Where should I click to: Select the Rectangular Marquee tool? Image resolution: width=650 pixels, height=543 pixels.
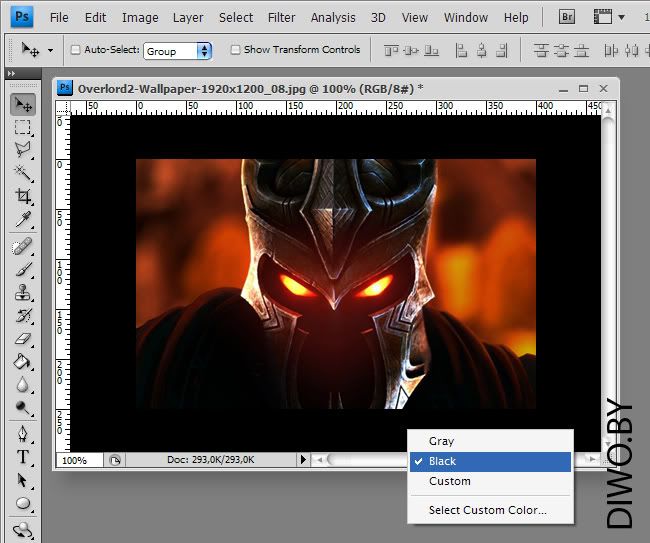(23, 127)
